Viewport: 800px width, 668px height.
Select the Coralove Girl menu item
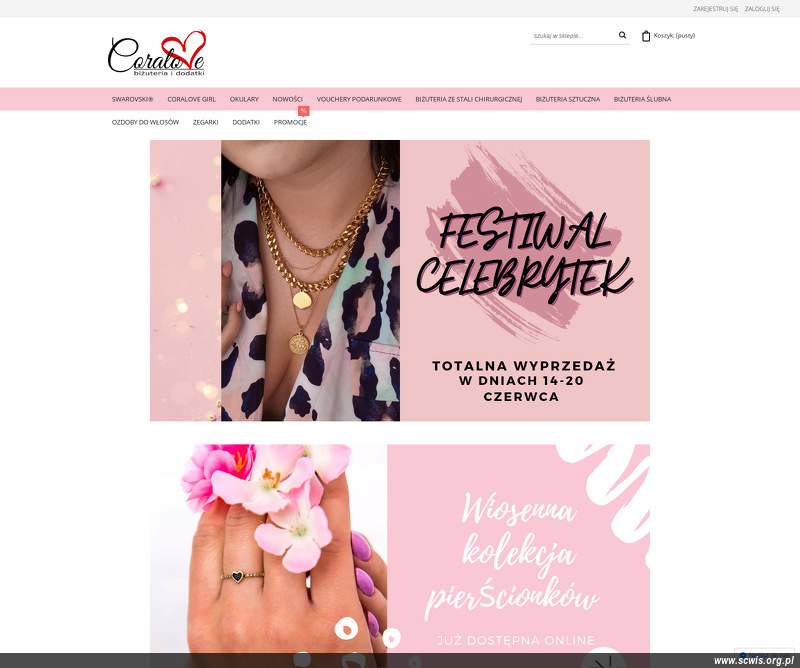[191, 99]
